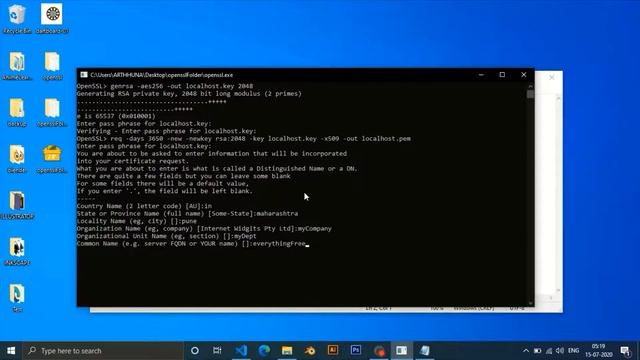Image resolution: width=640 pixels, height=360 pixels.
Task: Launch Visual Studio Code from taskbar
Action: pos(241,350)
